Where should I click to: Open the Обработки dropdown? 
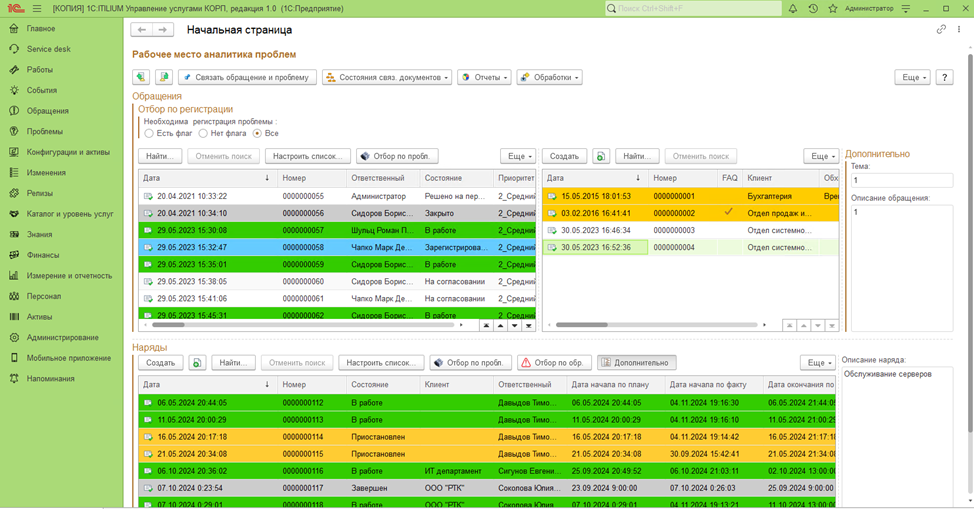550,77
